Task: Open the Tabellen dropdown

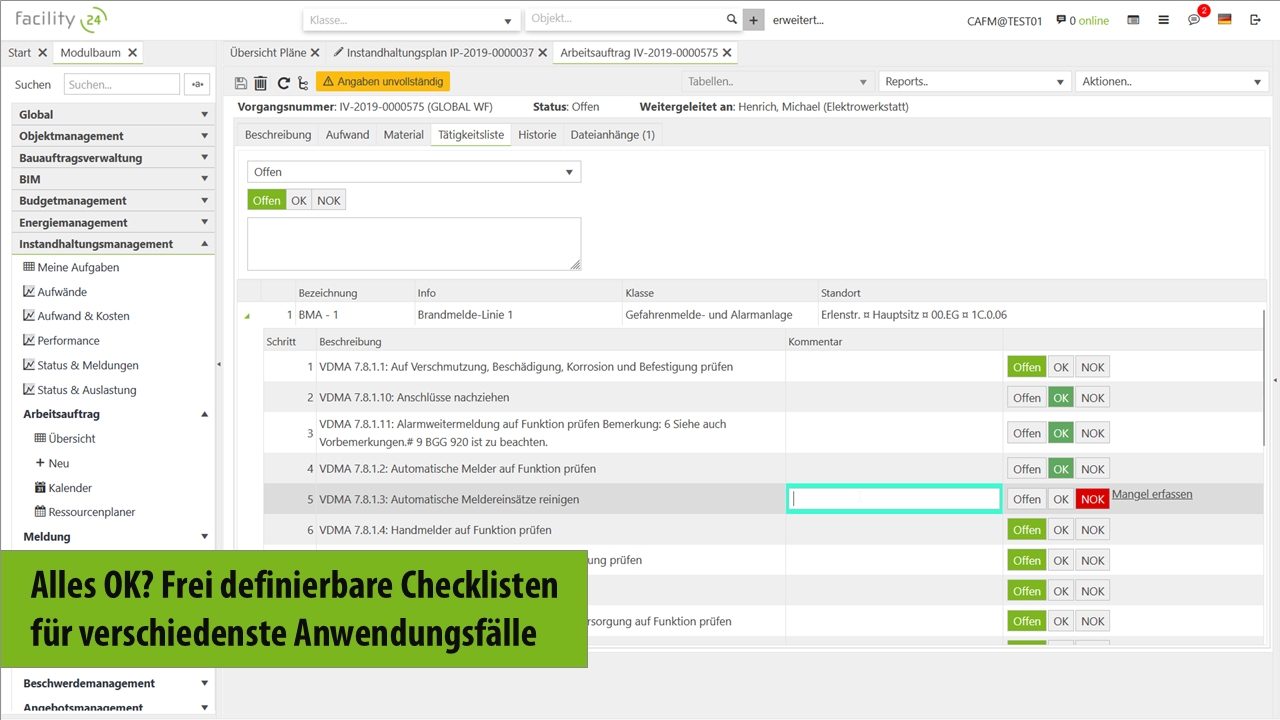Action: 777,82
